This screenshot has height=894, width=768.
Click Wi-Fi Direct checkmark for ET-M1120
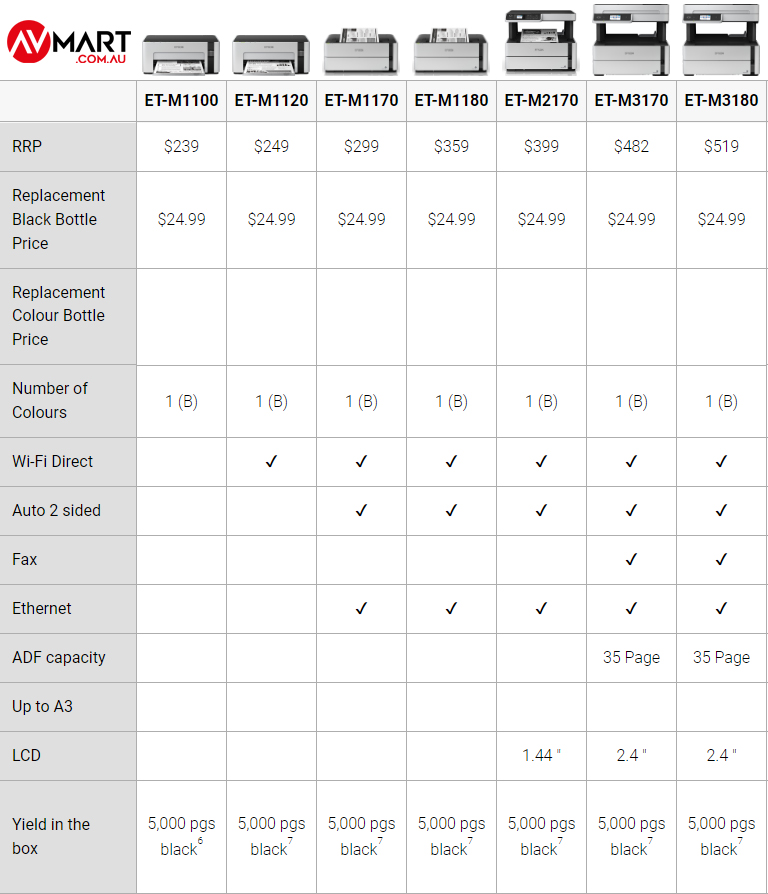point(271,461)
